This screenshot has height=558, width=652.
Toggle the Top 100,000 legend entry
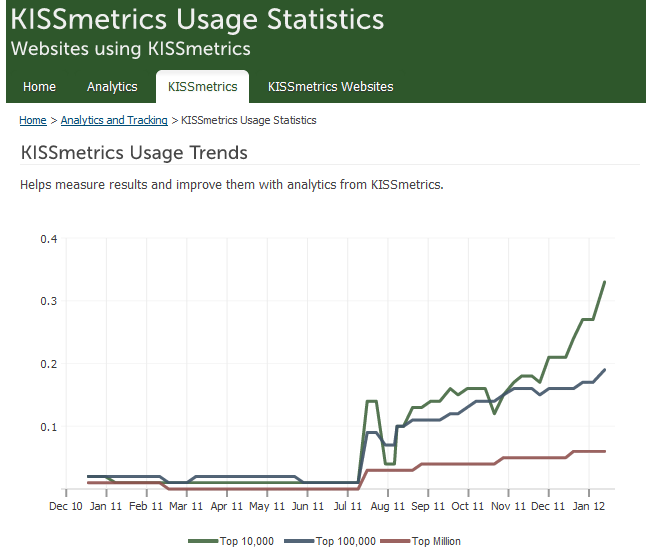330,541
